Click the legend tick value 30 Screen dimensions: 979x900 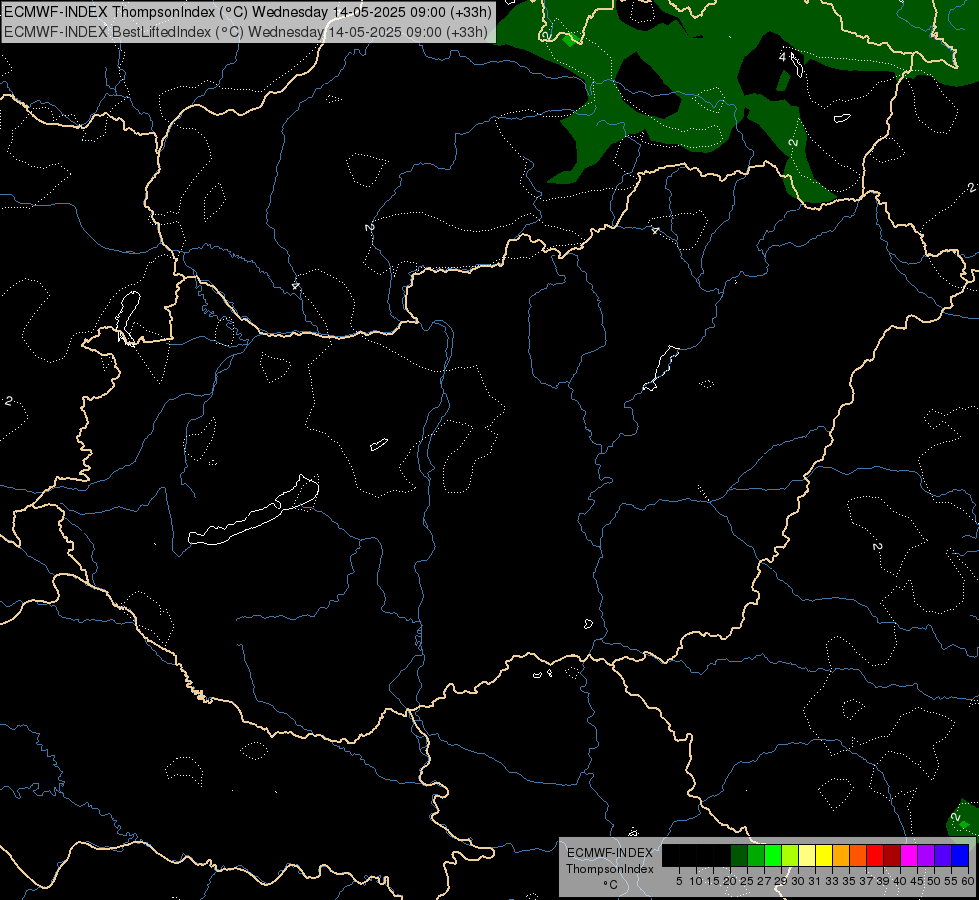point(798,881)
